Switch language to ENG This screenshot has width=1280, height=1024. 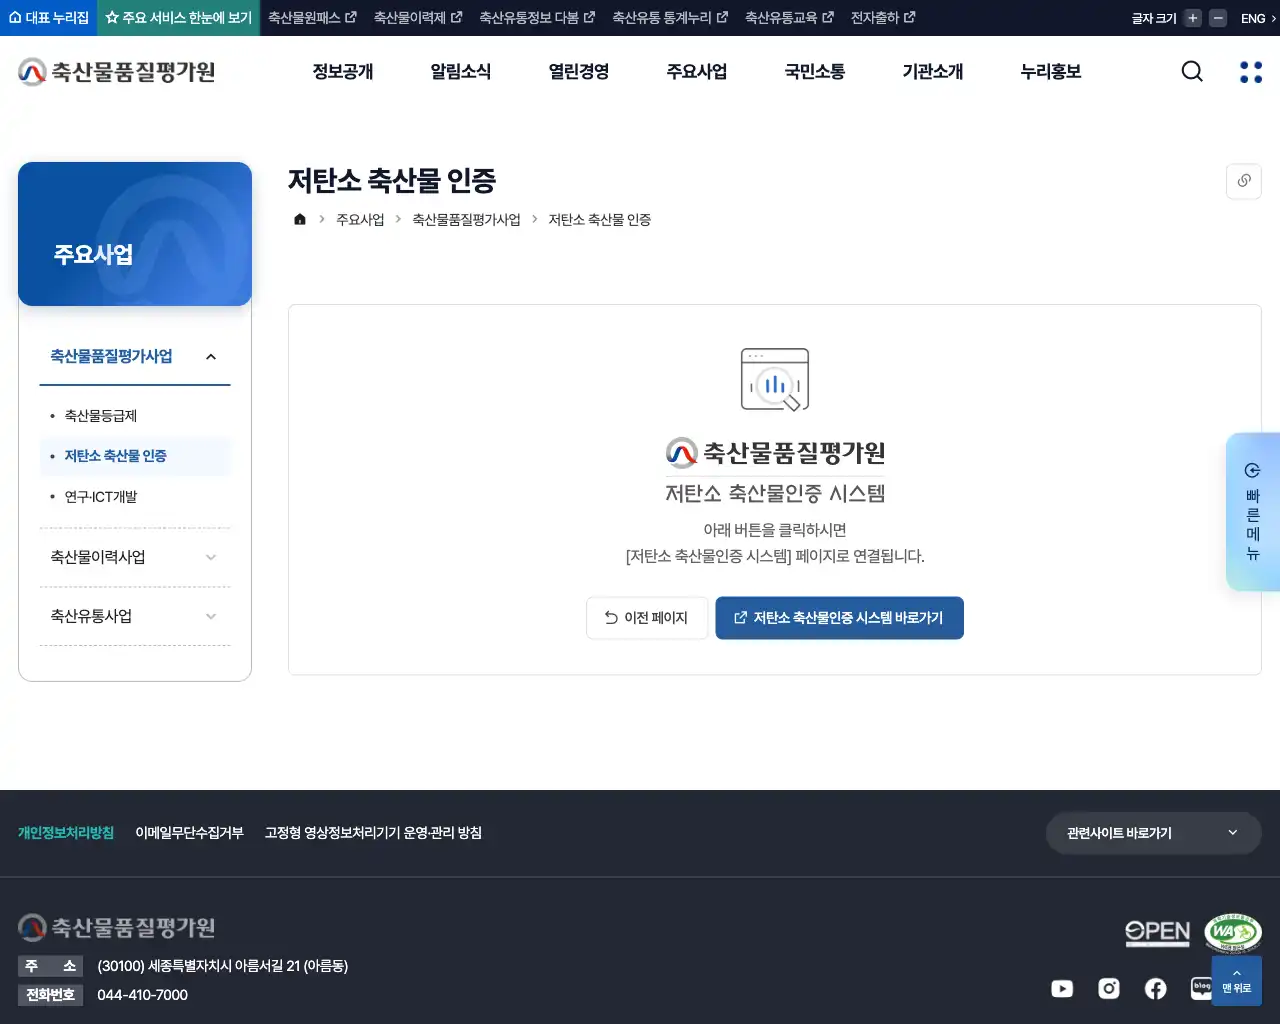tap(1258, 18)
